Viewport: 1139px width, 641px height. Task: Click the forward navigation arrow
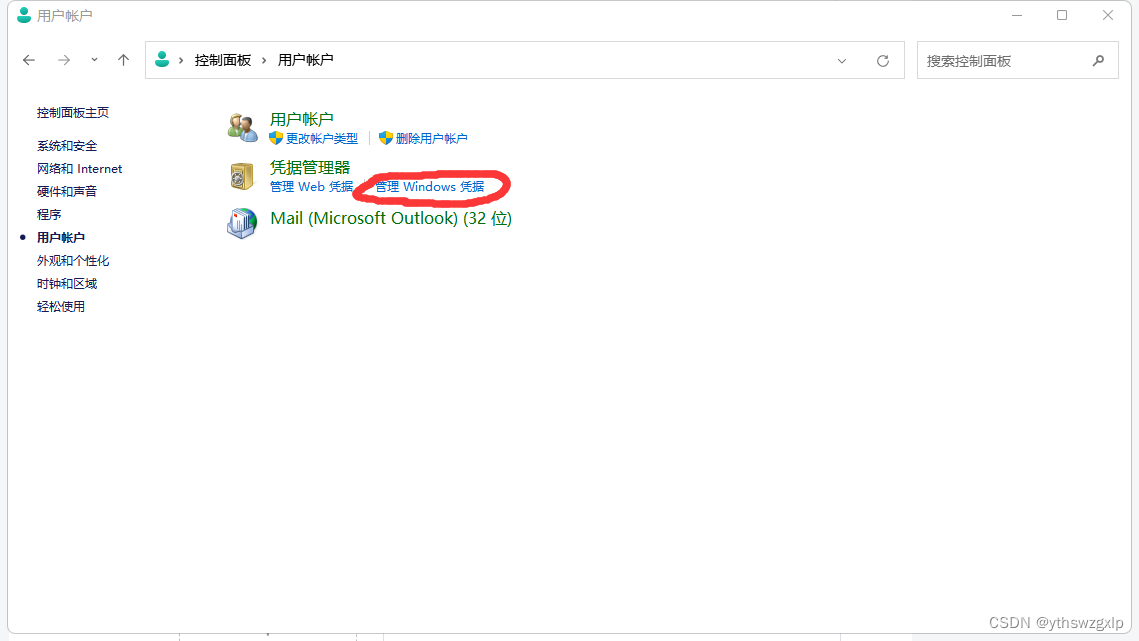[64, 60]
